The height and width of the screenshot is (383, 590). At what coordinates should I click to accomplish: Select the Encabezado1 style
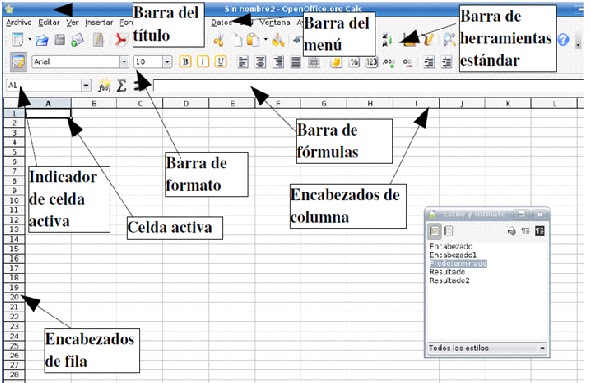click(453, 255)
